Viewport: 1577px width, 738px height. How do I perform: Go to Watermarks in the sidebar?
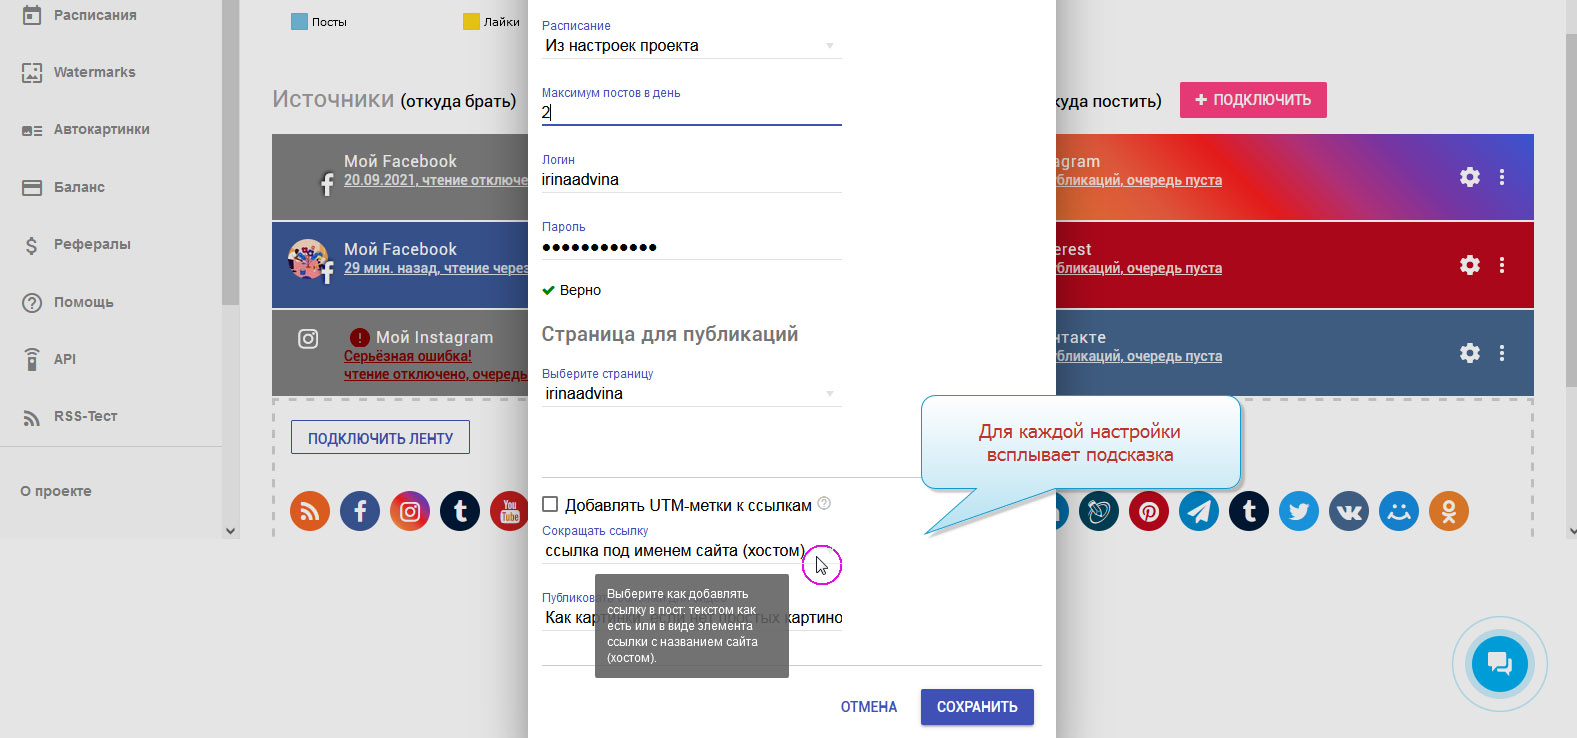94,72
